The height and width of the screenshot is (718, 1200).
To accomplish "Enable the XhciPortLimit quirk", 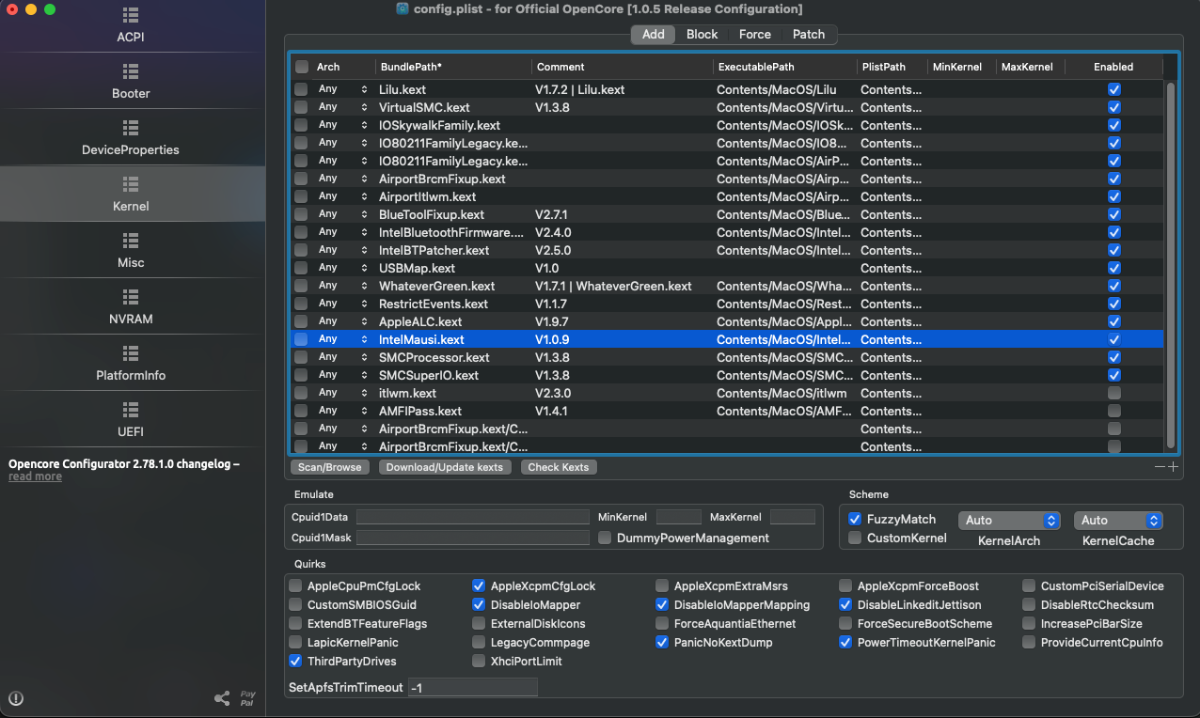I will 479,661.
